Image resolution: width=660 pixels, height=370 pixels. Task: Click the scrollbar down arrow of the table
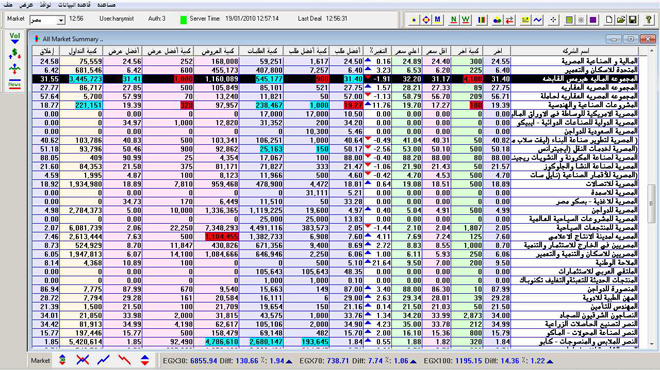[651, 344]
